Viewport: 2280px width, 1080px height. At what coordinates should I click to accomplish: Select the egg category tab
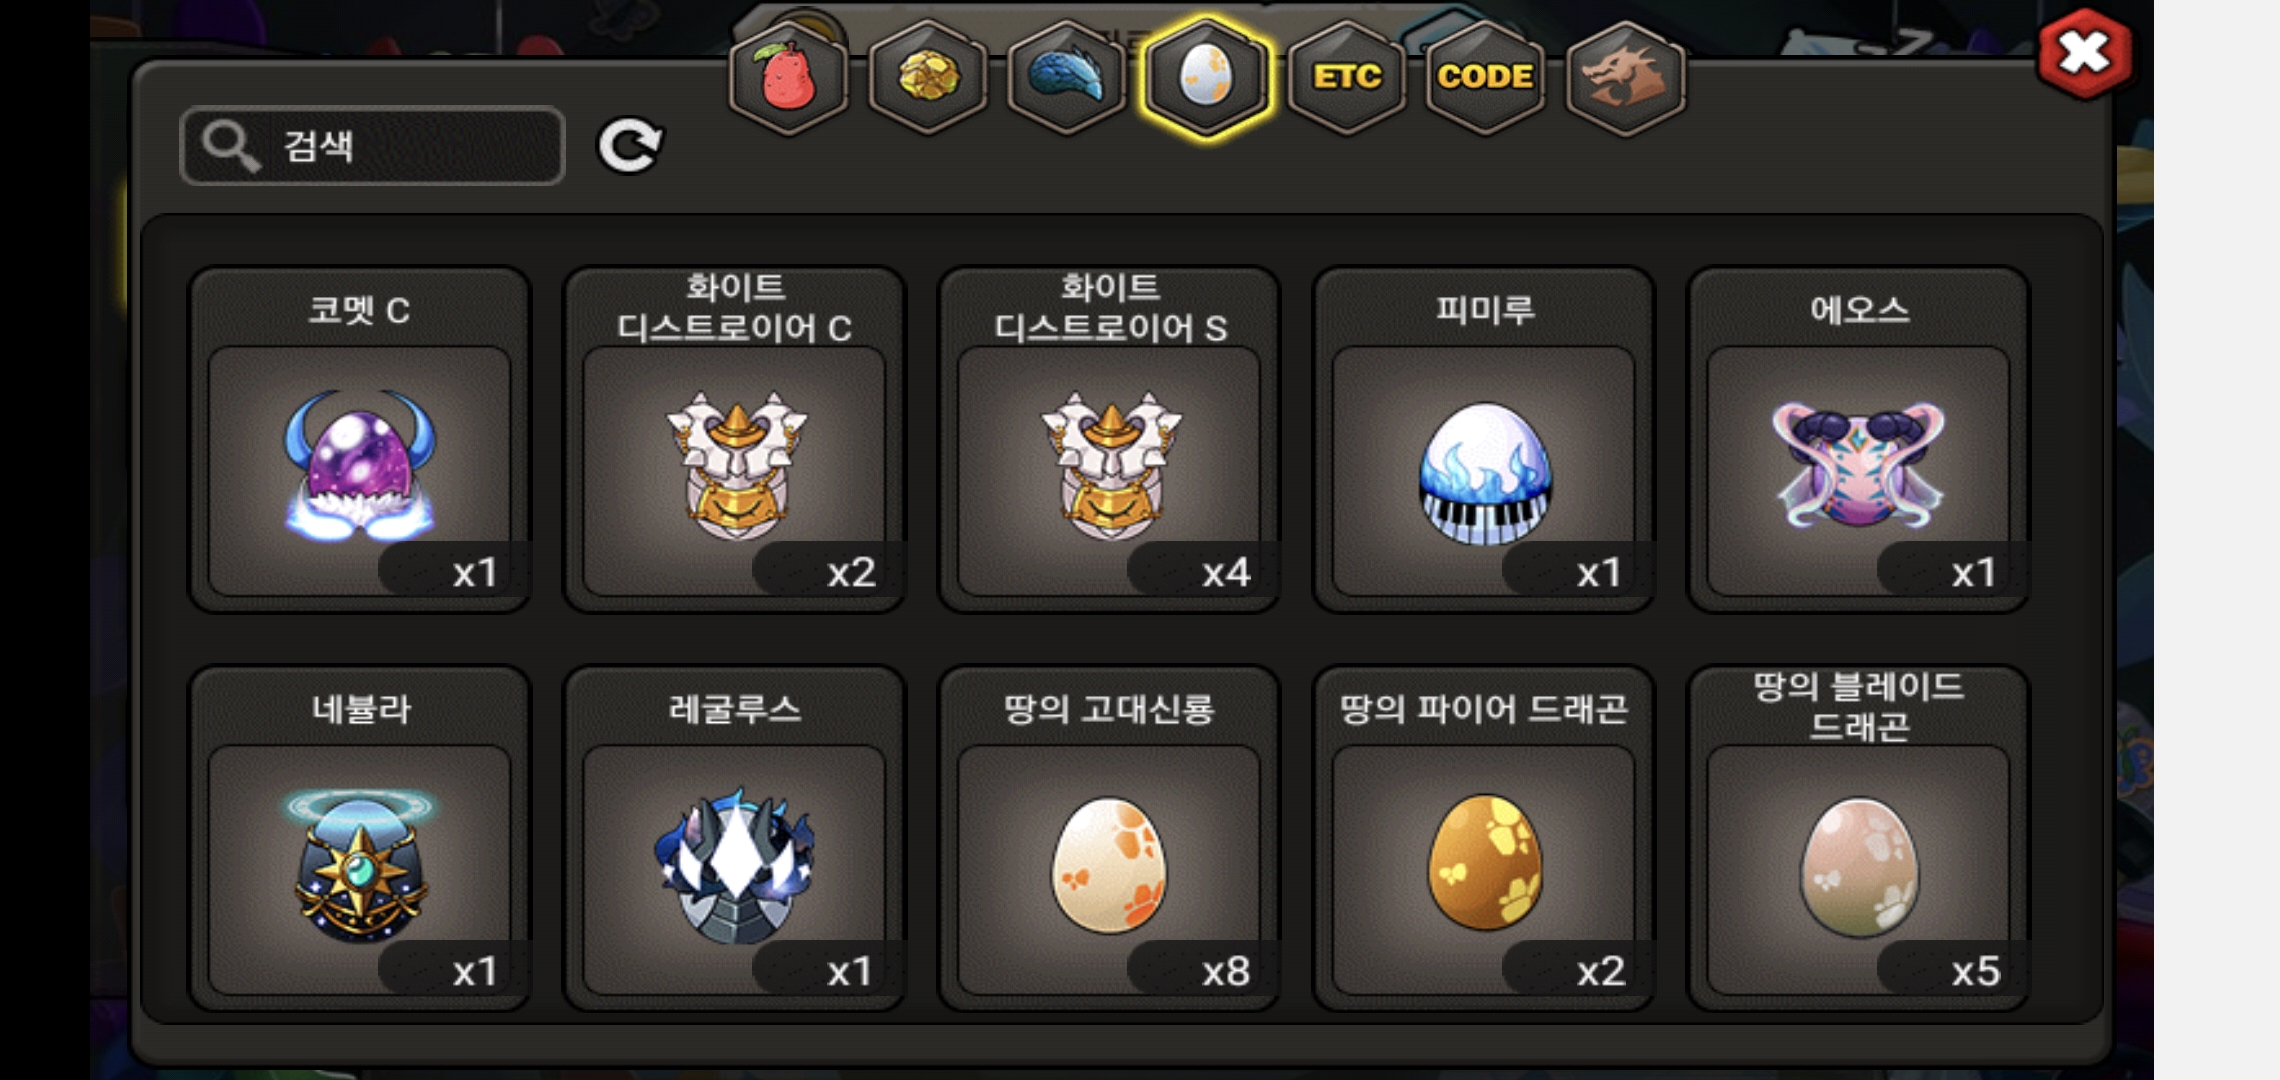[1207, 77]
